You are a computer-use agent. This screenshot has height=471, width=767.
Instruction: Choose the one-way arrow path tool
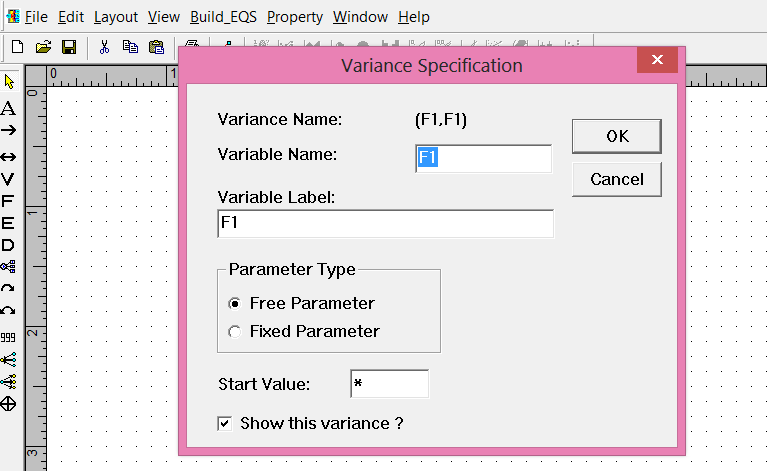8,131
